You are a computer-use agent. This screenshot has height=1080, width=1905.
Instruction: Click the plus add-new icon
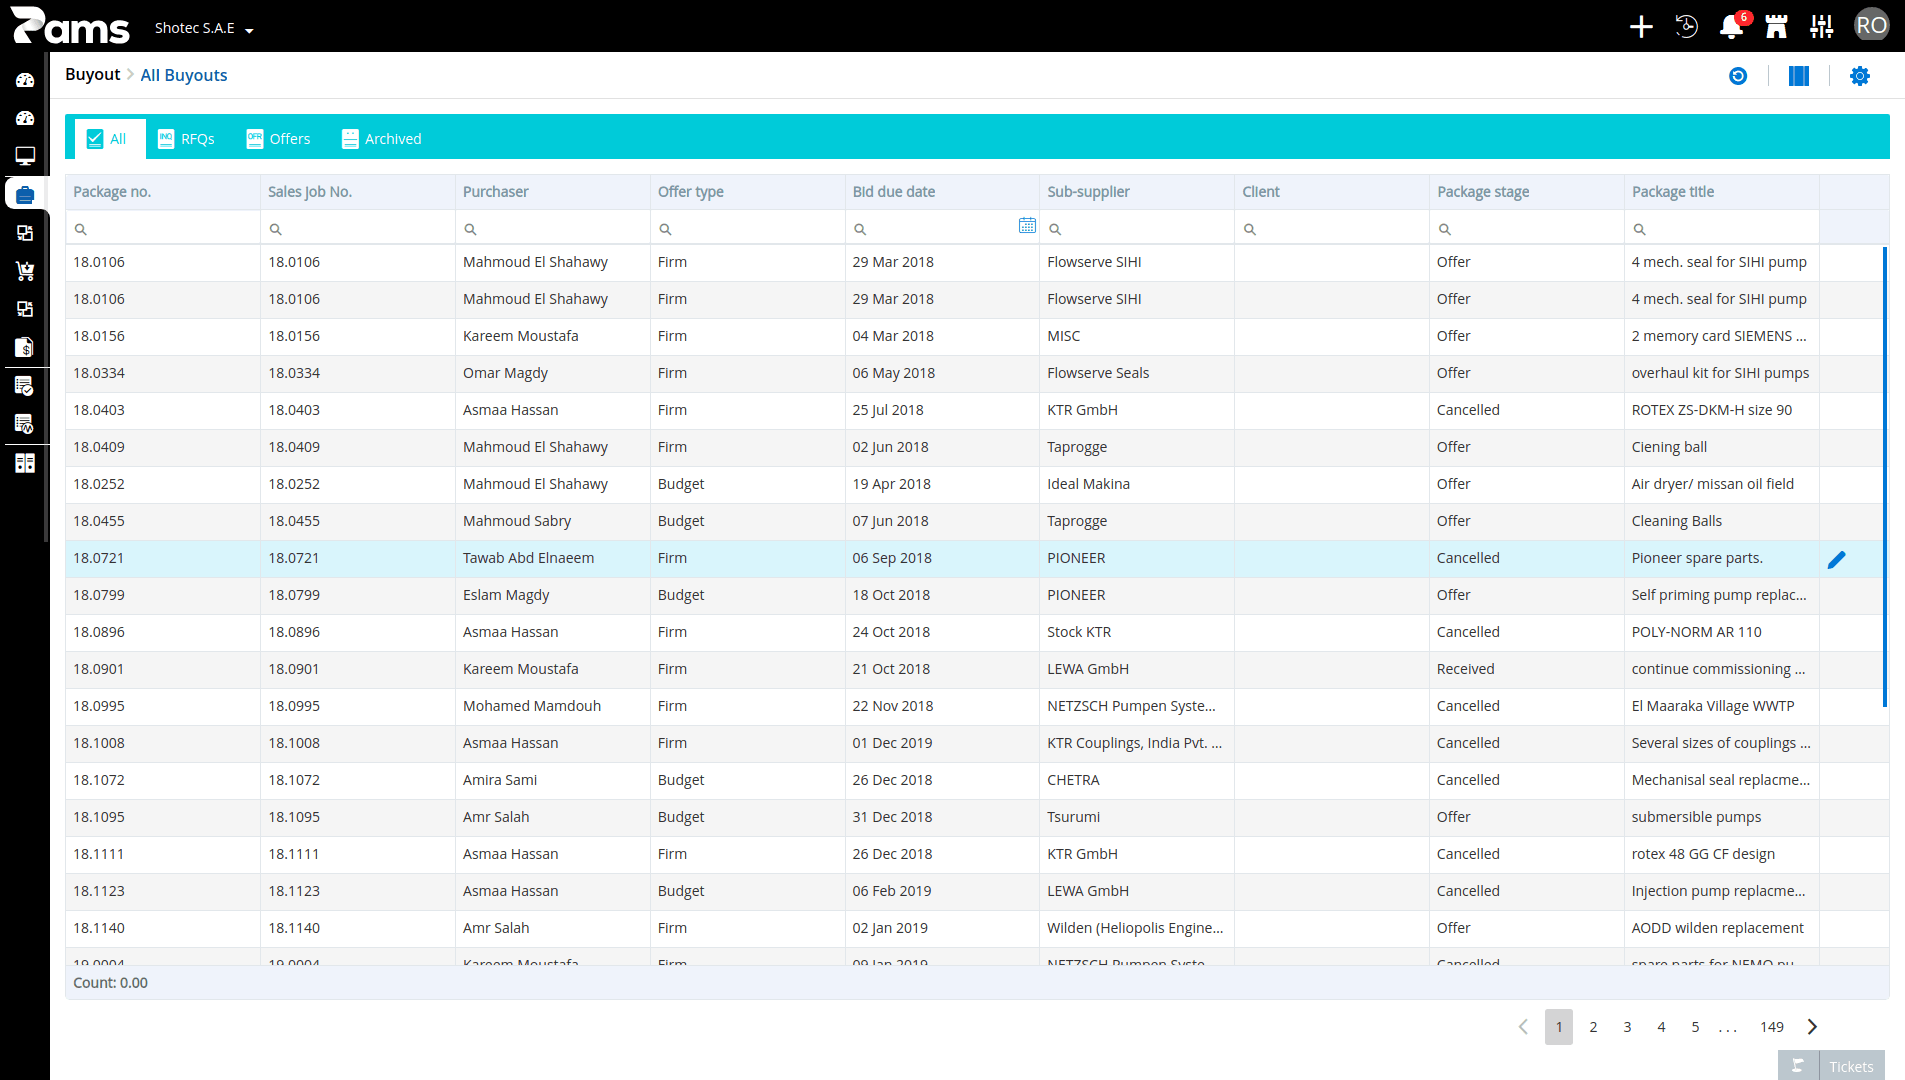pyautogui.click(x=1641, y=27)
